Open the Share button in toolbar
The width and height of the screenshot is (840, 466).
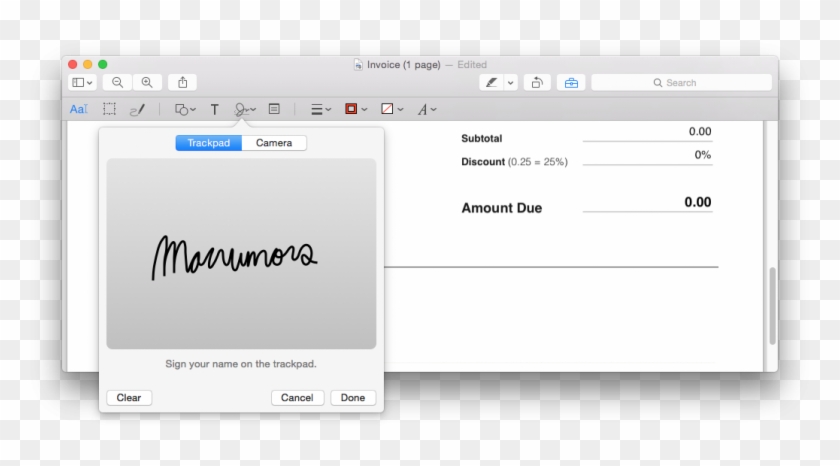tap(183, 82)
